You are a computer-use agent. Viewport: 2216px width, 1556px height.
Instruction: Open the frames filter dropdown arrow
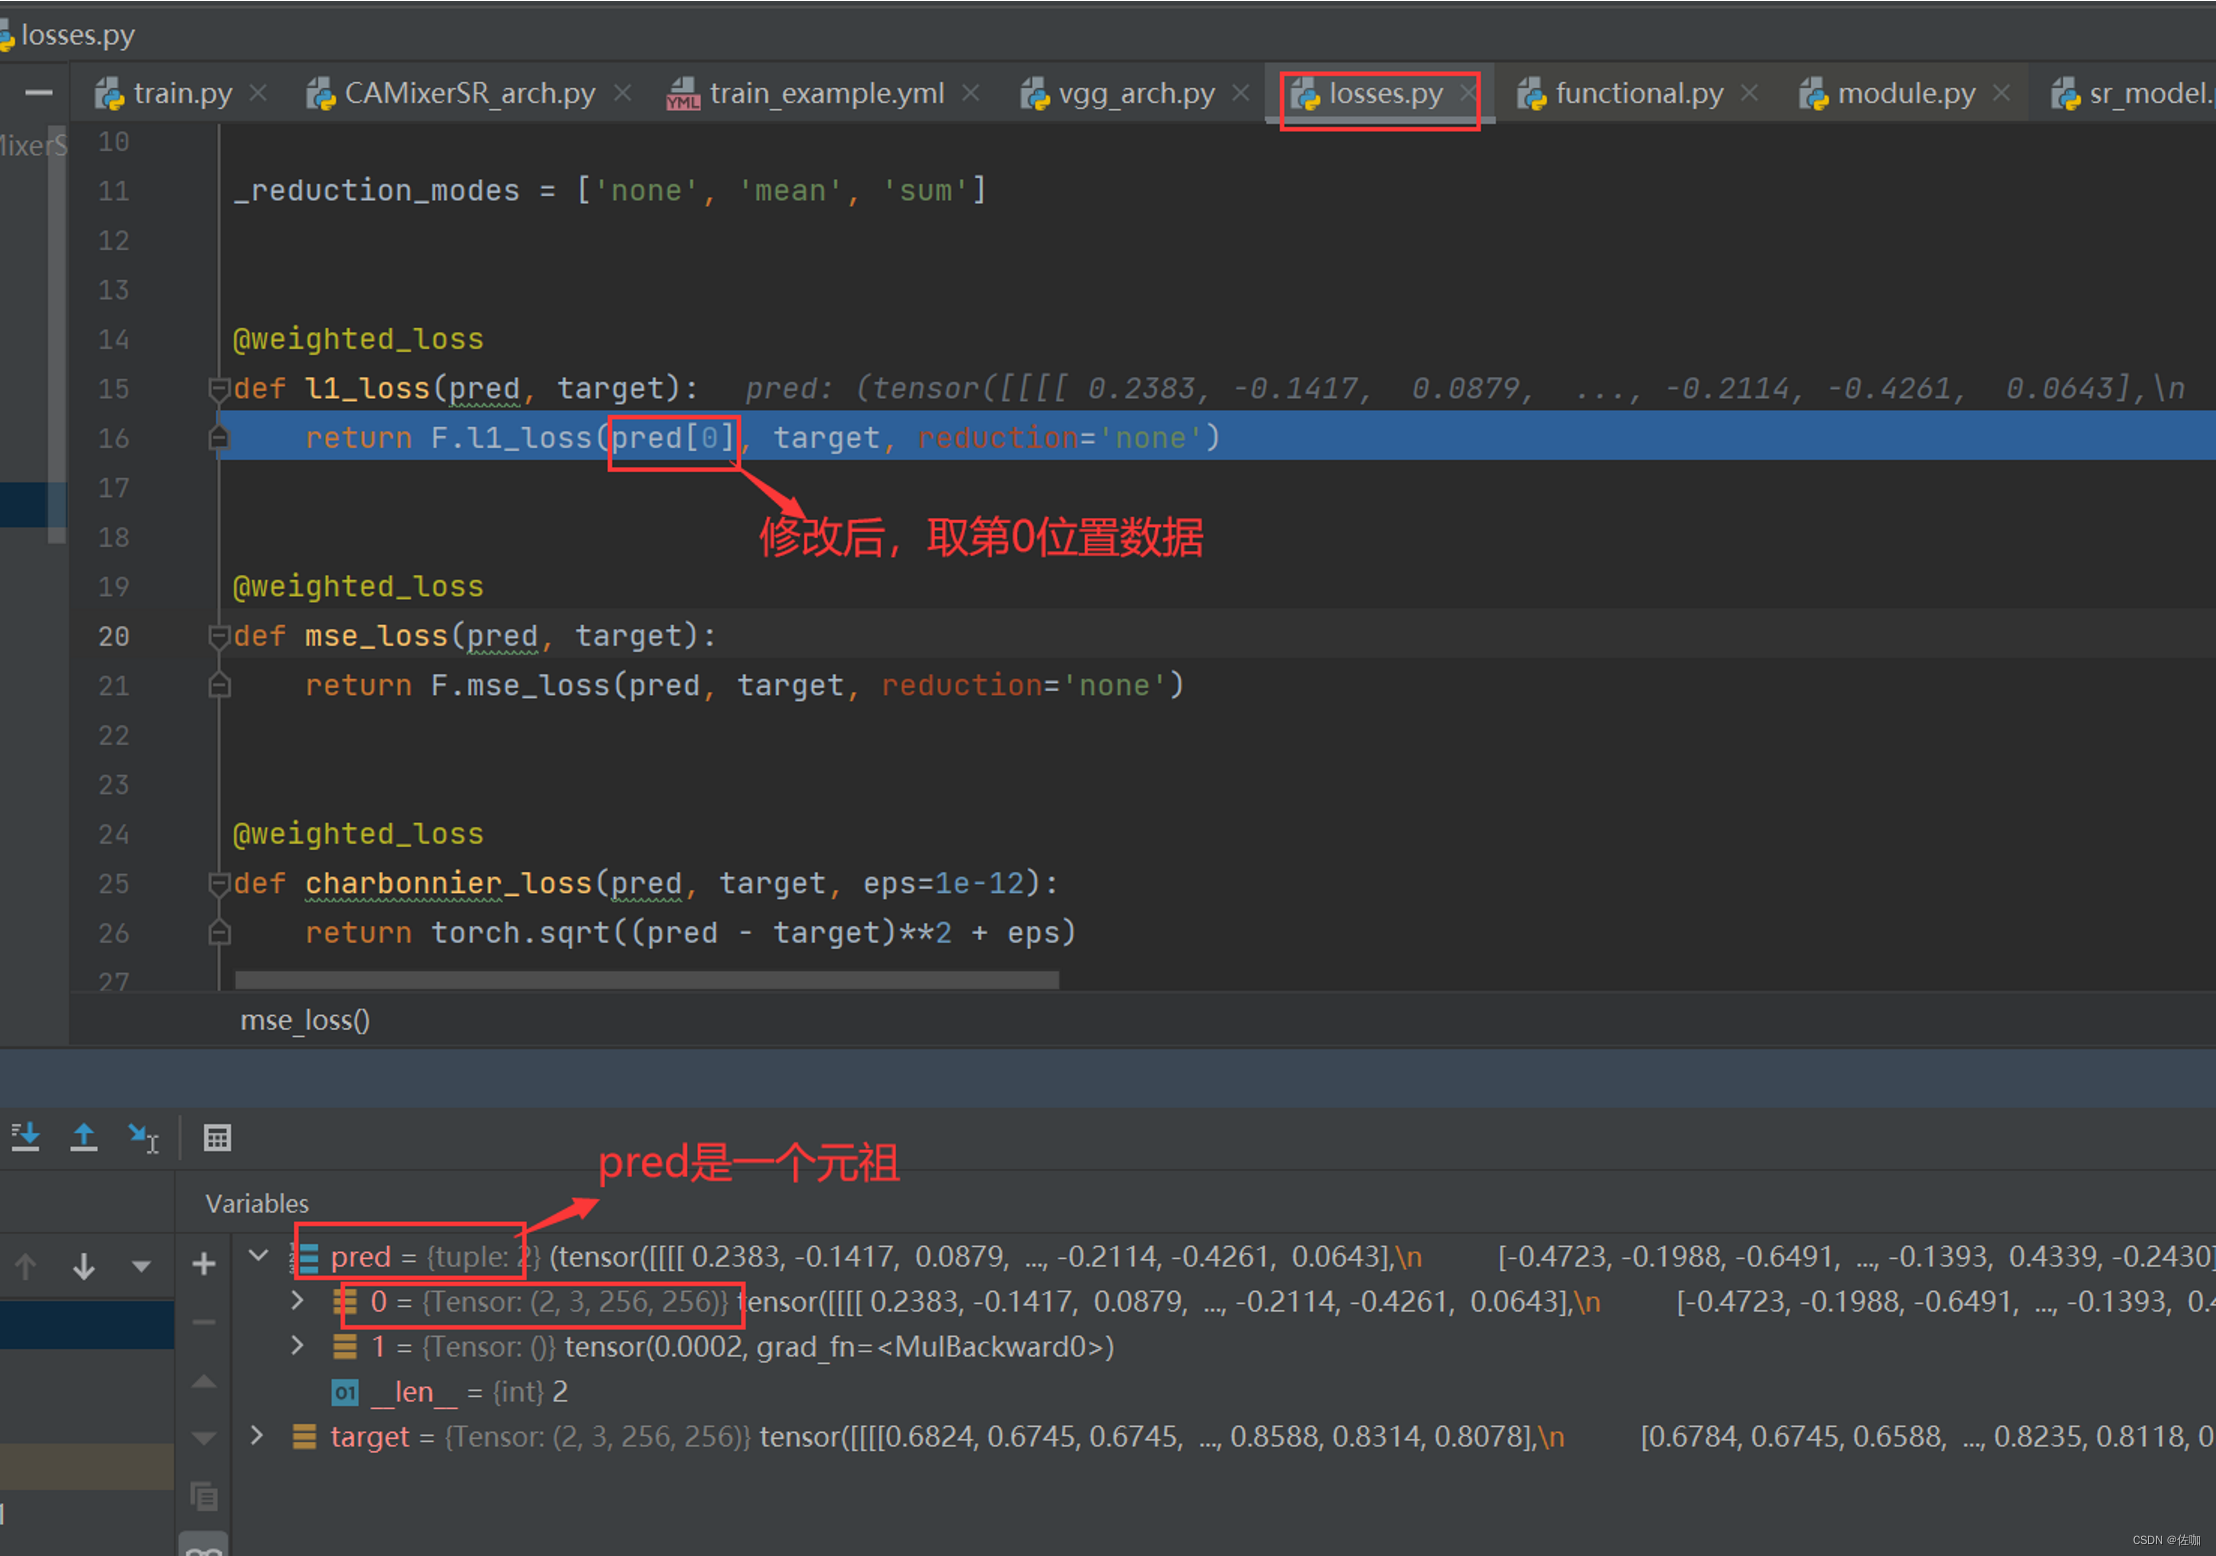coord(141,1266)
